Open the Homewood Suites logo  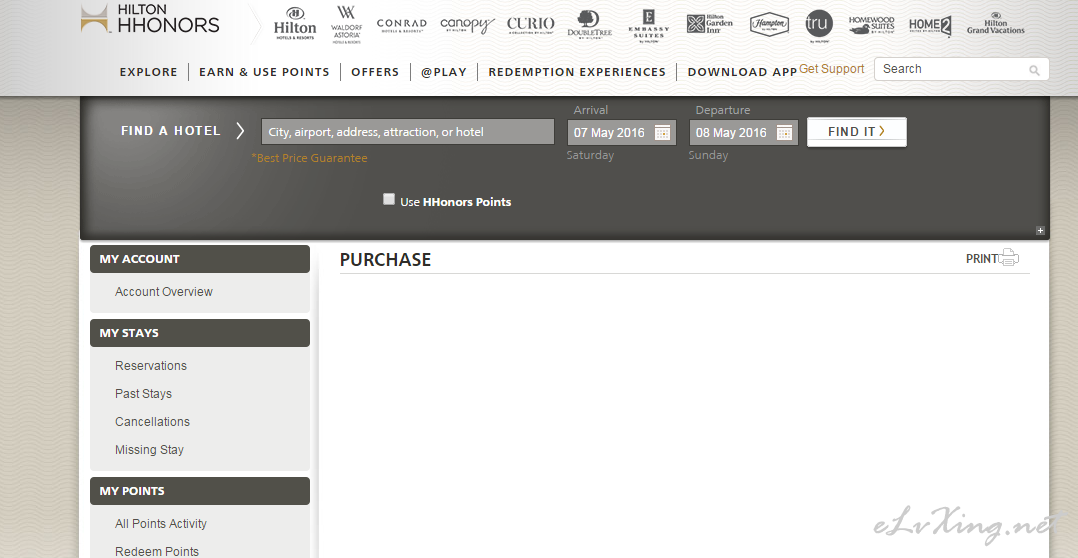coord(871,25)
